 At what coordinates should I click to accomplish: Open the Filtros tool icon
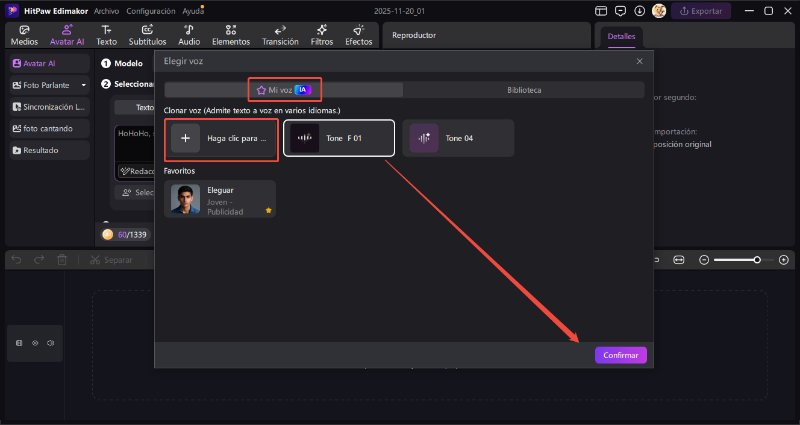[322, 35]
